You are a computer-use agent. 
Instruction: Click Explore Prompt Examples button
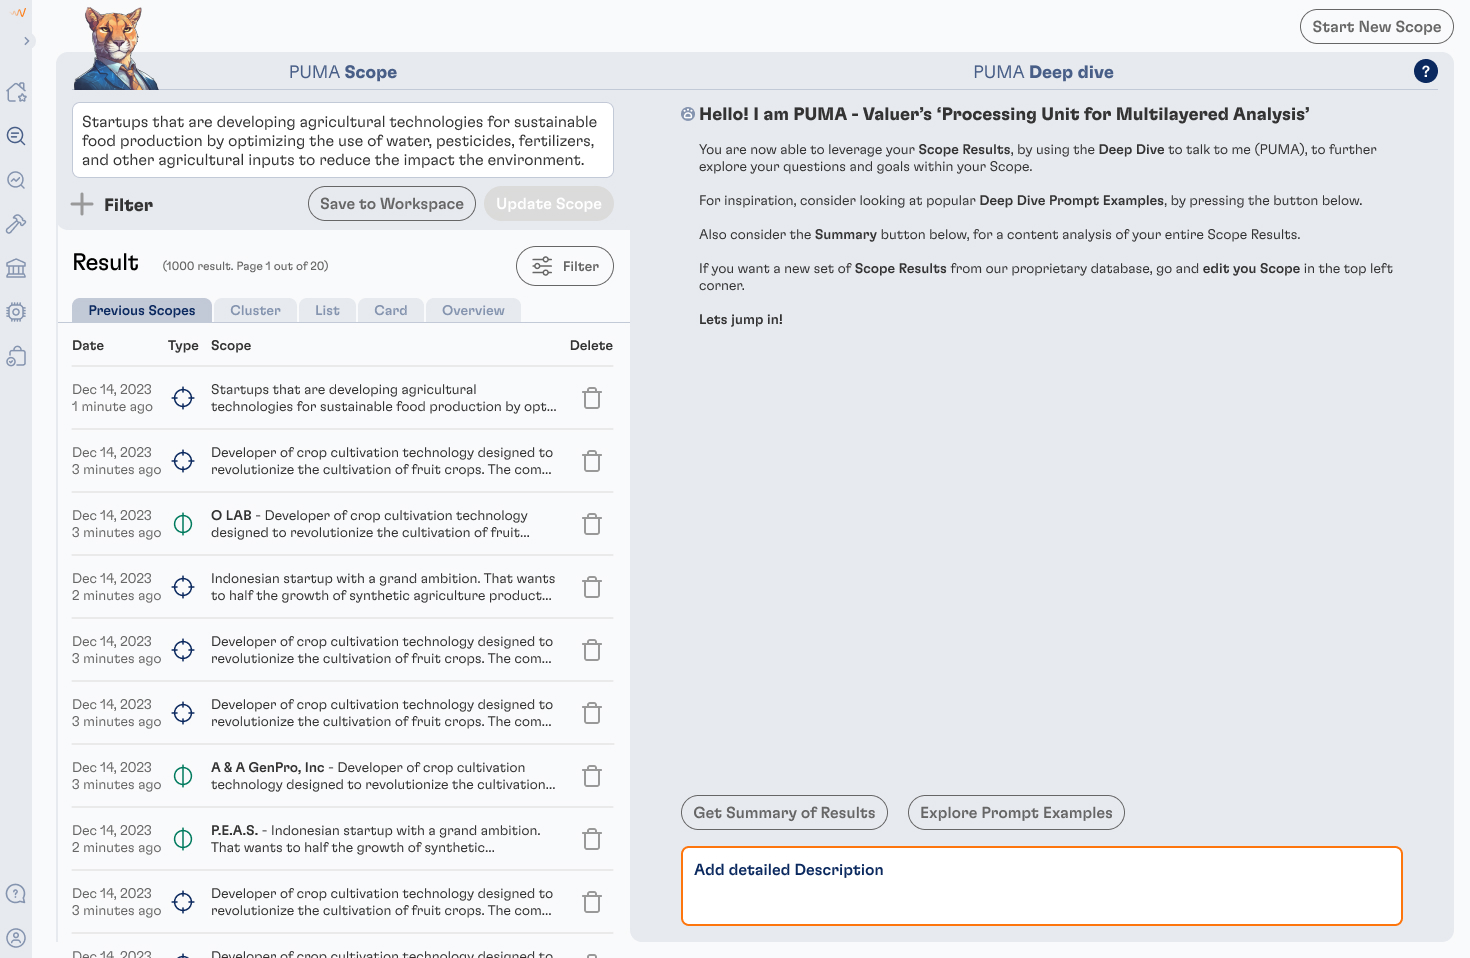coord(1015,813)
